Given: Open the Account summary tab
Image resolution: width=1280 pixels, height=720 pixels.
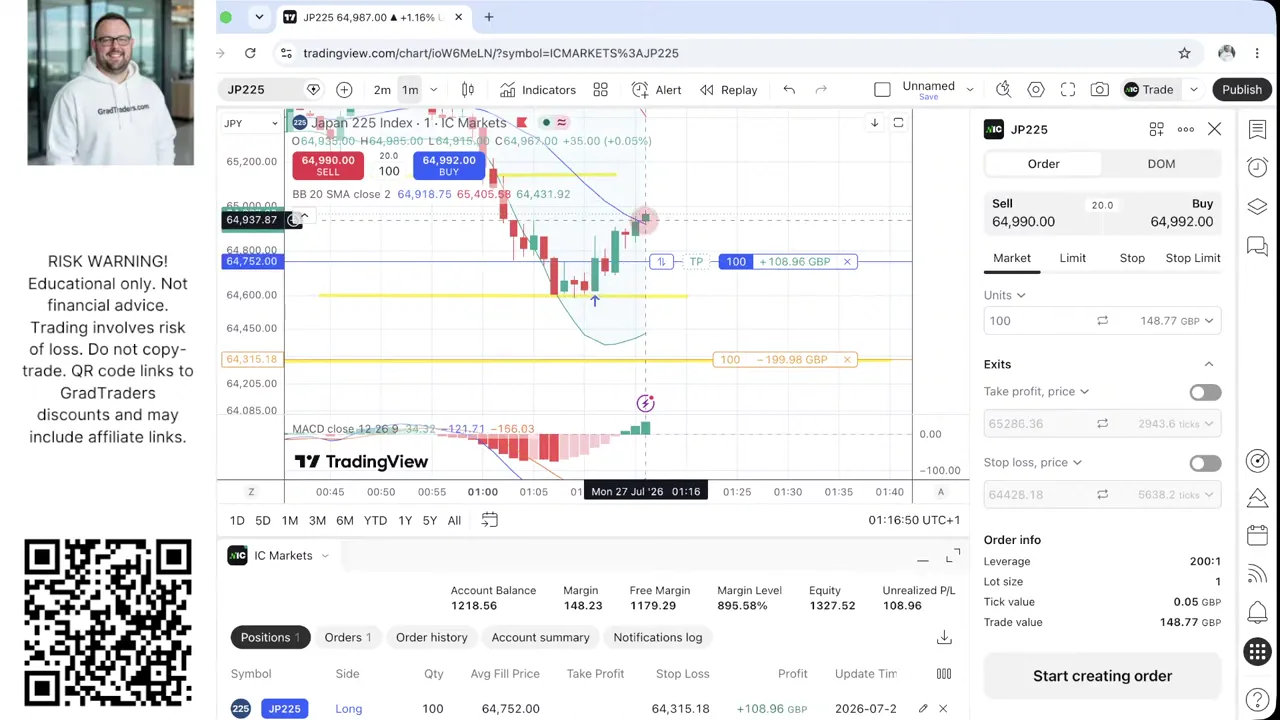Looking at the screenshot, I should (540, 637).
